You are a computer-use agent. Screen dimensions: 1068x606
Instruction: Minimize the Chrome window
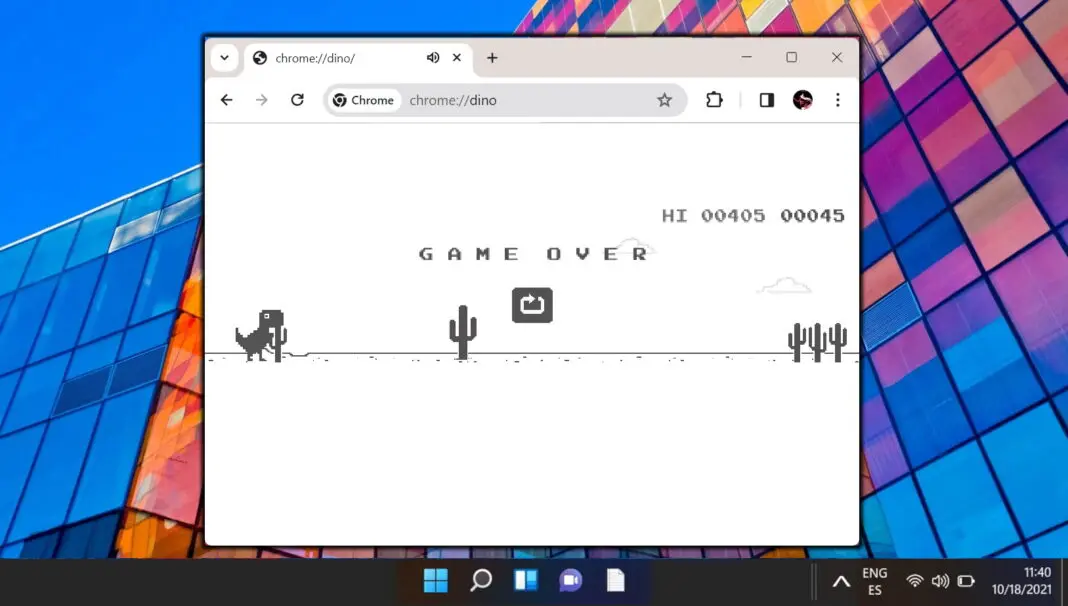pyautogui.click(x=747, y=58)
